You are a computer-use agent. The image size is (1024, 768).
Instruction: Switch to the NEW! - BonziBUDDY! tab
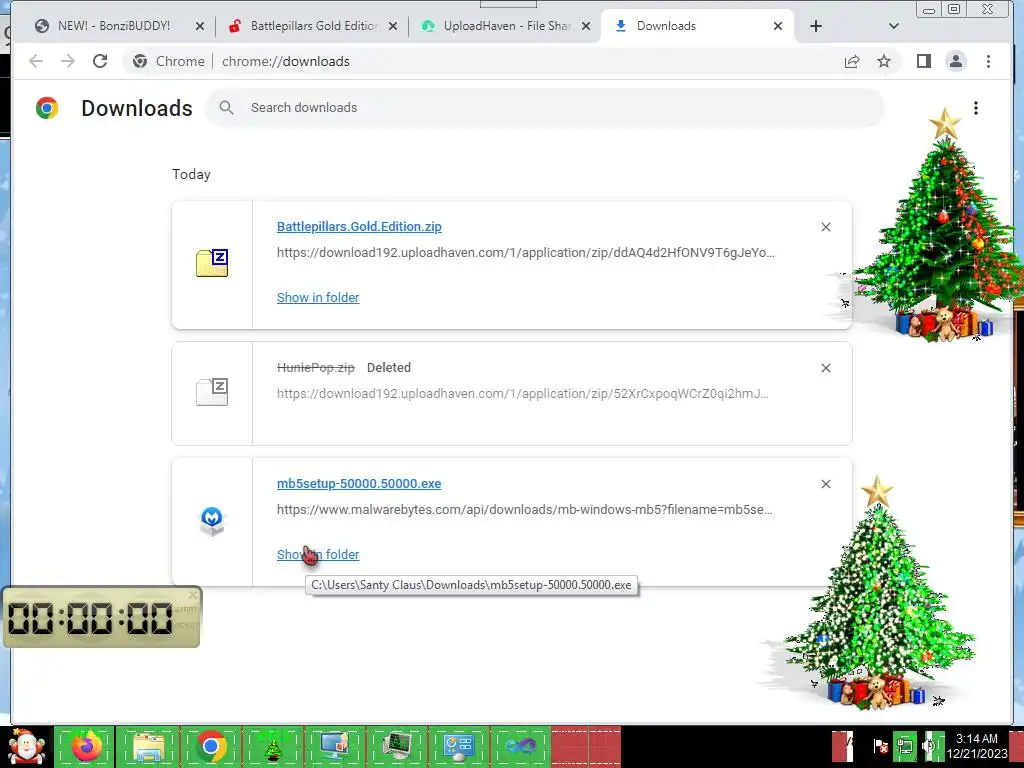(112, 26)
